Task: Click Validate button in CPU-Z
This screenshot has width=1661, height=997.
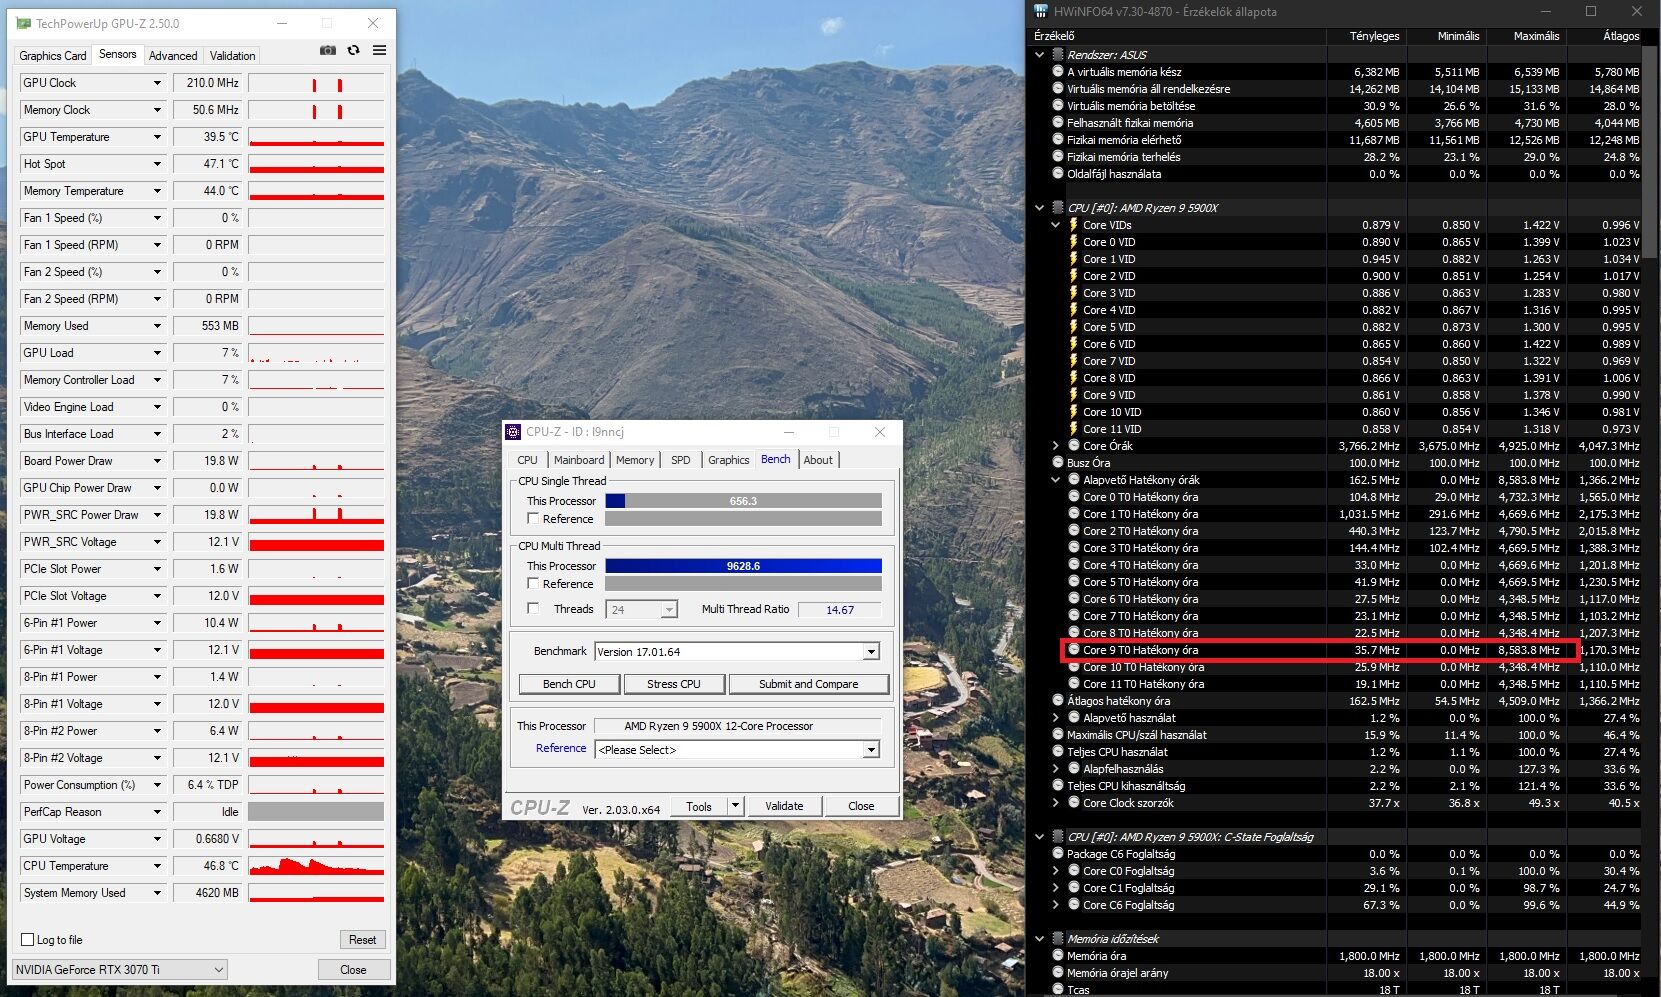Action: [784, 806]
